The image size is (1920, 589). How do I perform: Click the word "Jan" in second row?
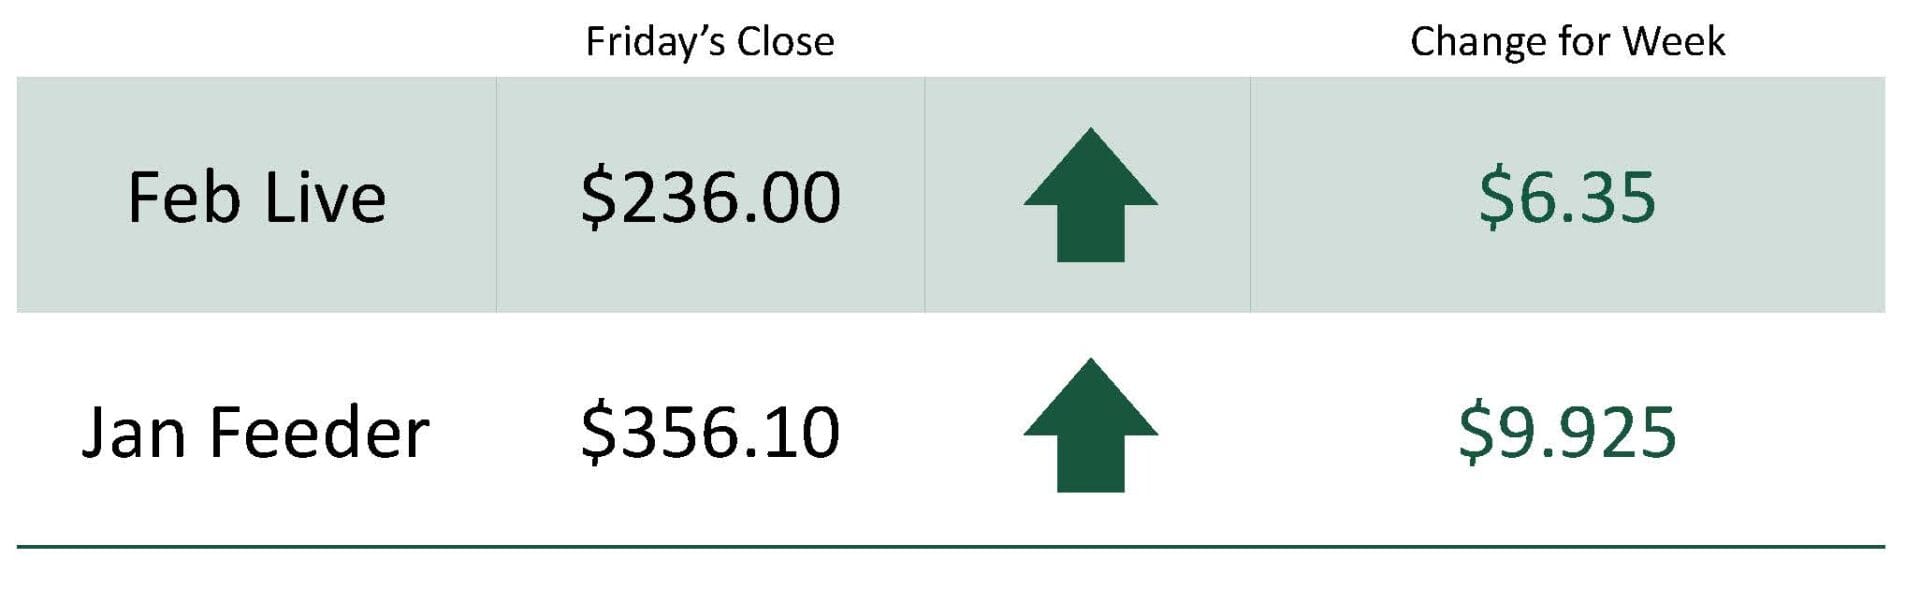[x=134, y=432]
